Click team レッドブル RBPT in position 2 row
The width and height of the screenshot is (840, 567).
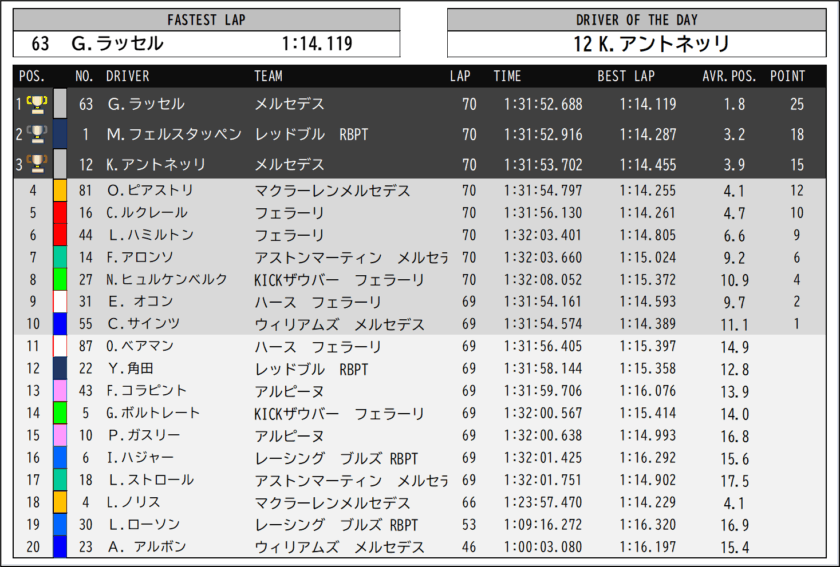(x=311, y=134)
